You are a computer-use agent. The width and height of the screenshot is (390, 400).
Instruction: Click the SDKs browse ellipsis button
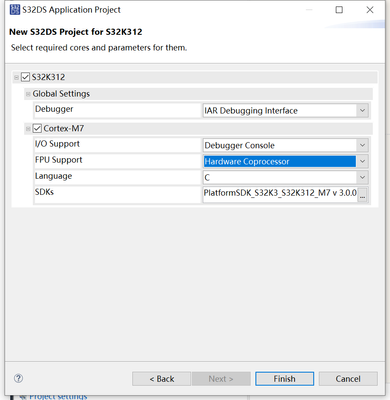click(362, 194)
